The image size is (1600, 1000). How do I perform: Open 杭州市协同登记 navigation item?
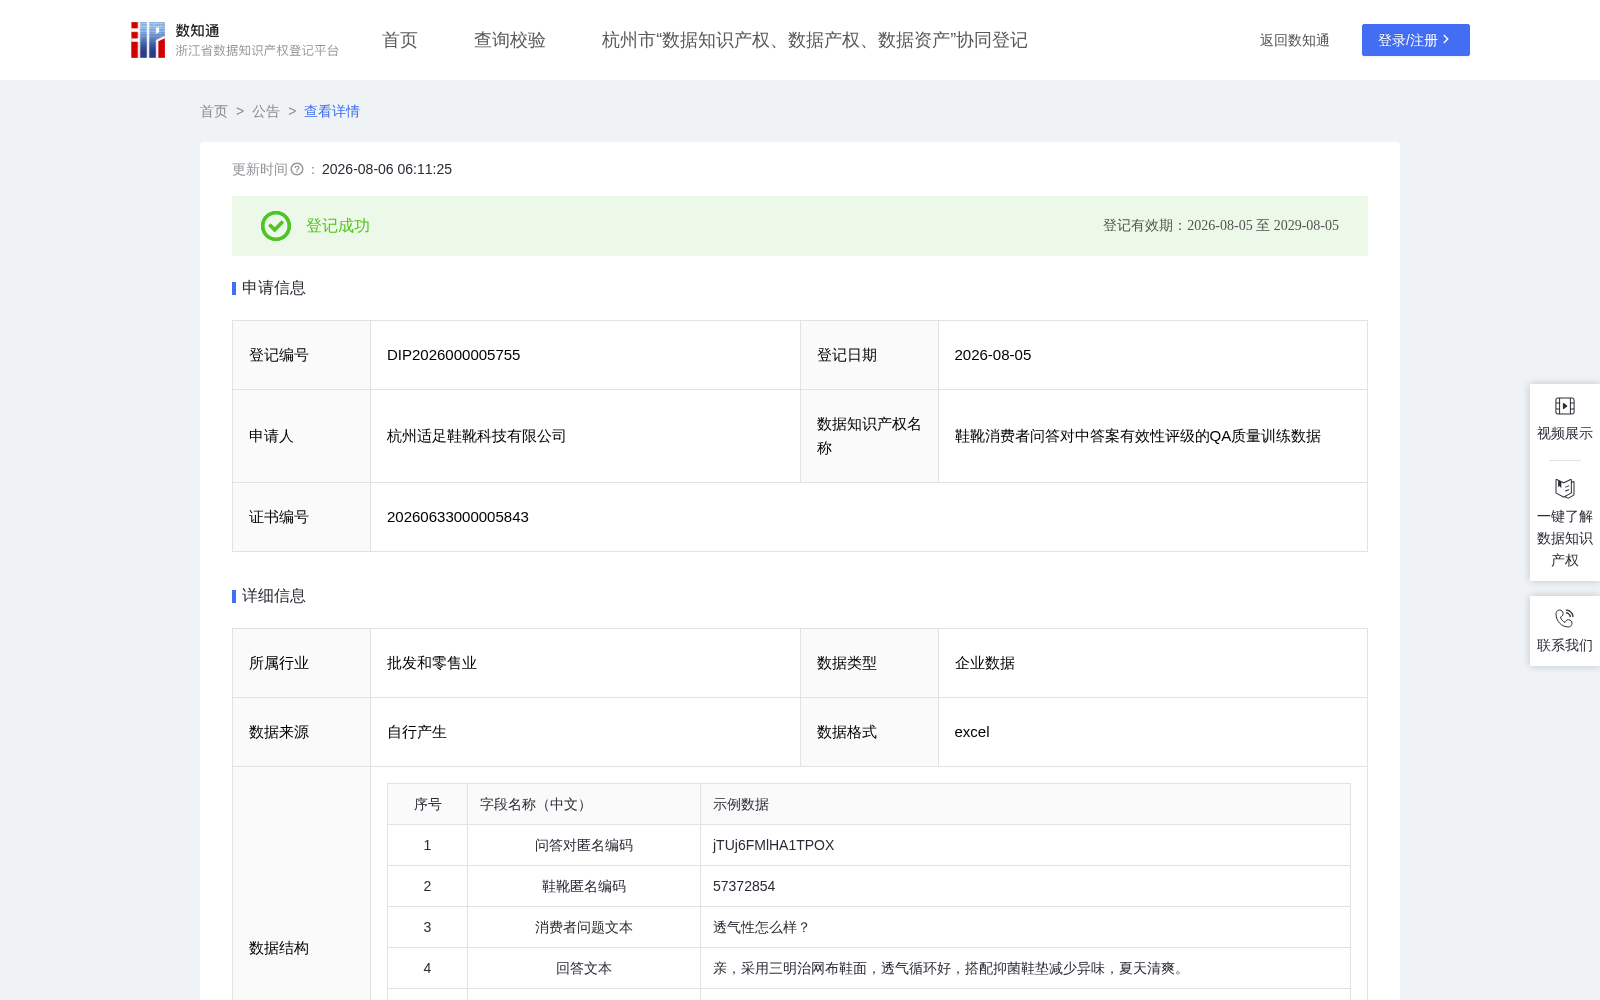pos(815,40)
